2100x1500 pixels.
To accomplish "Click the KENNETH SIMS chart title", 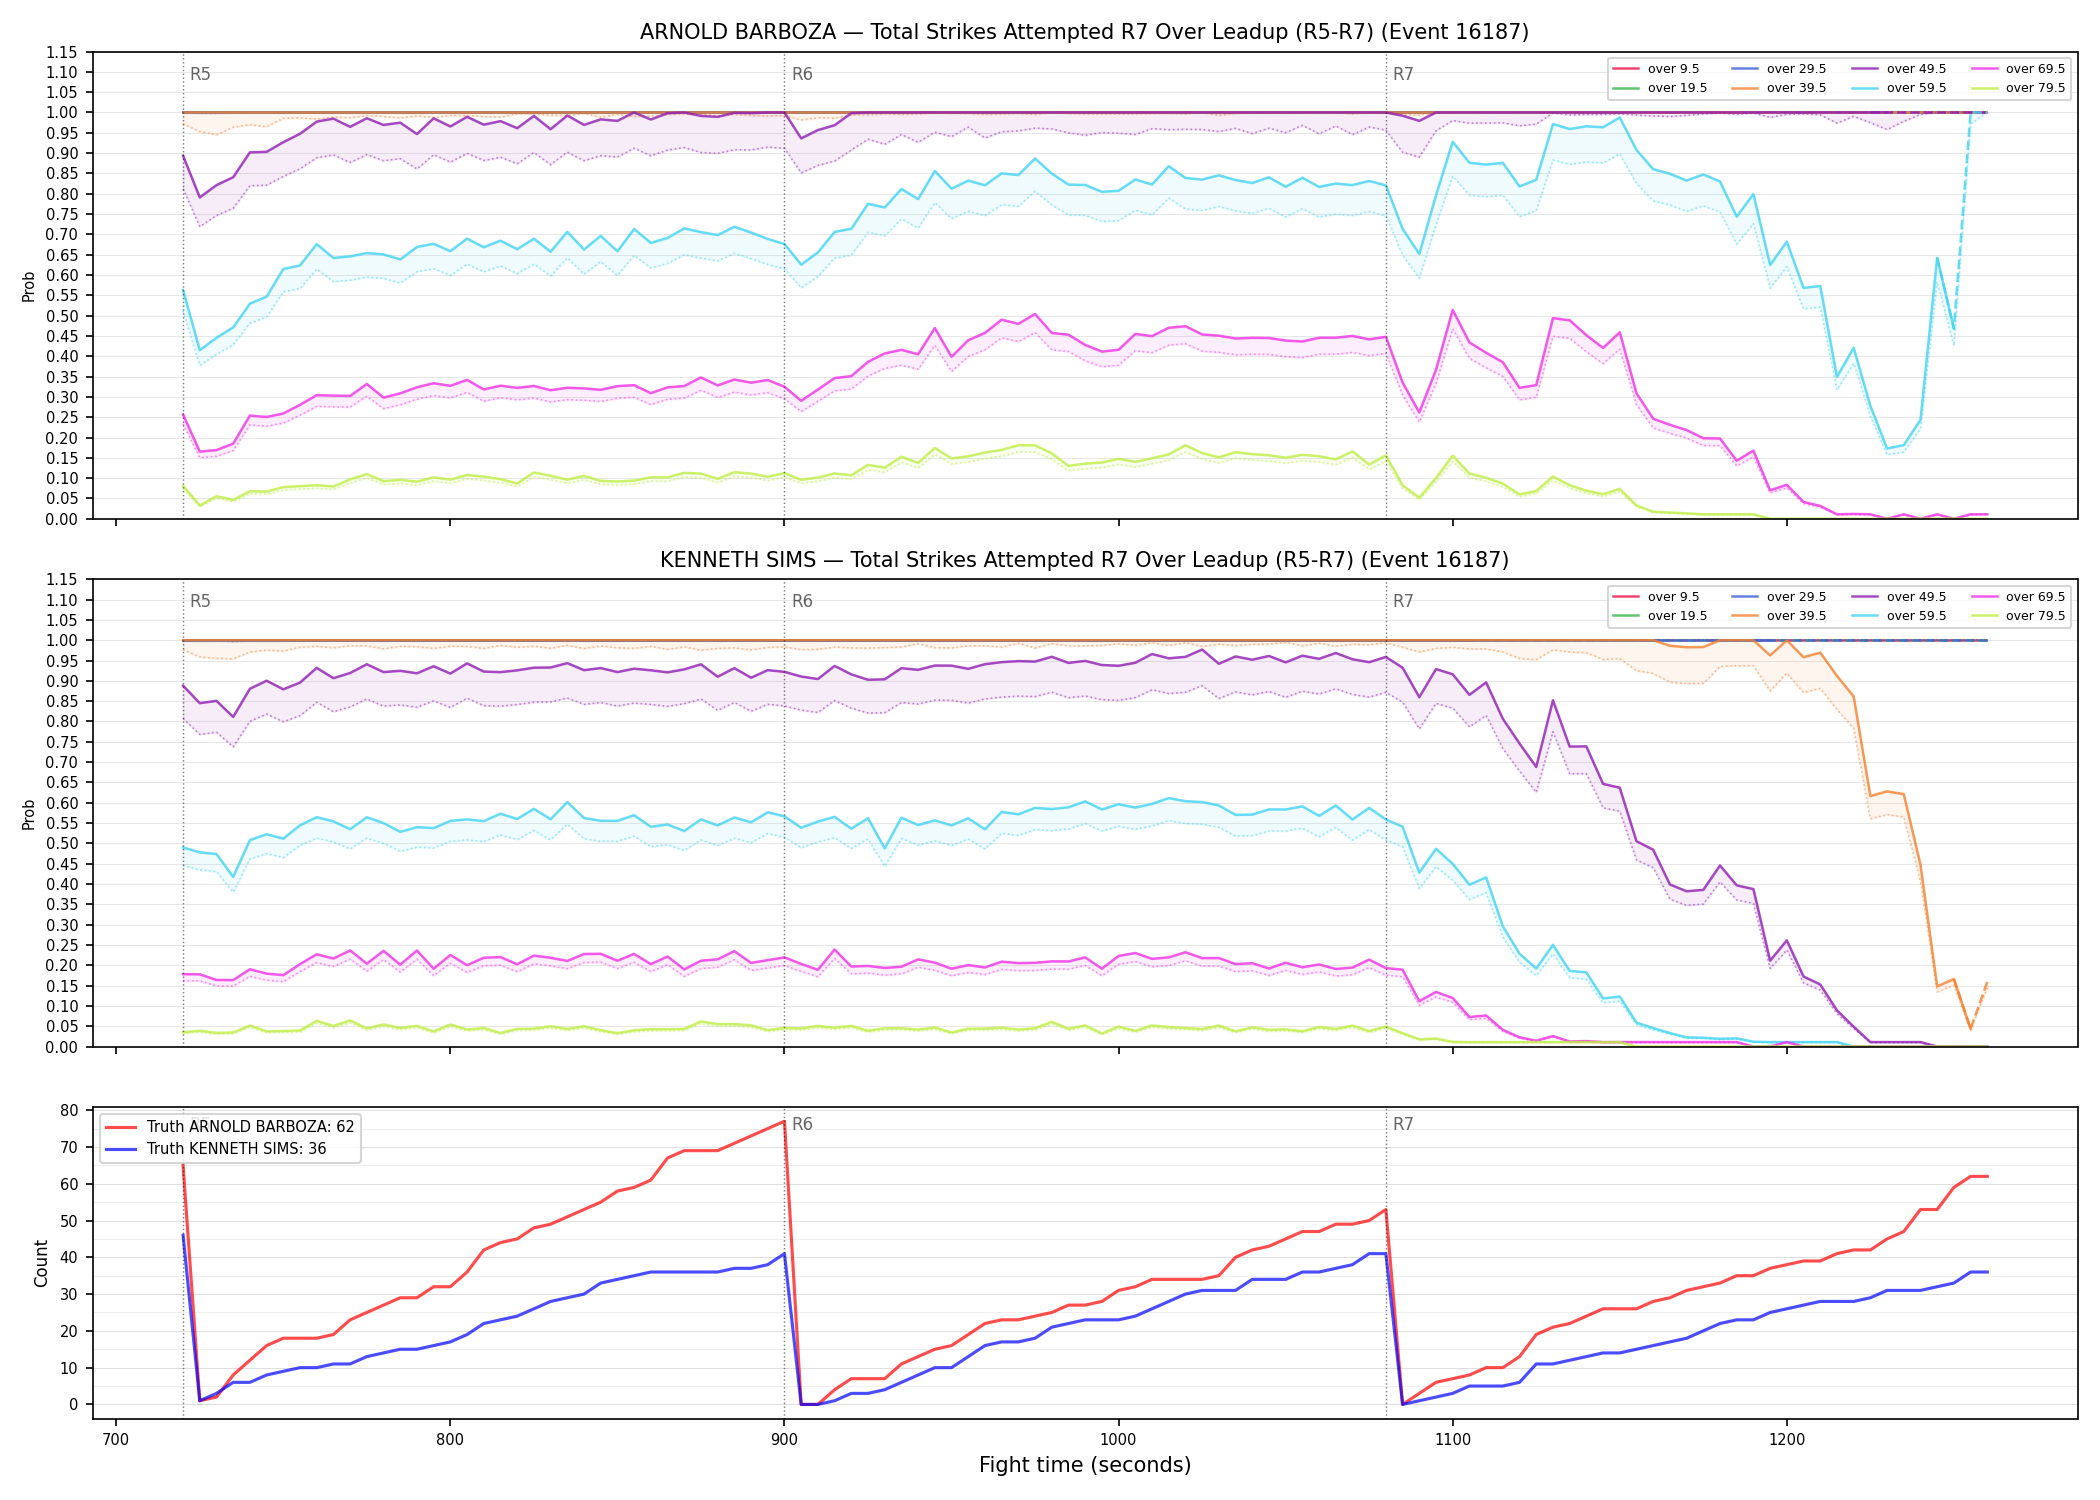I will [1084, 560].
